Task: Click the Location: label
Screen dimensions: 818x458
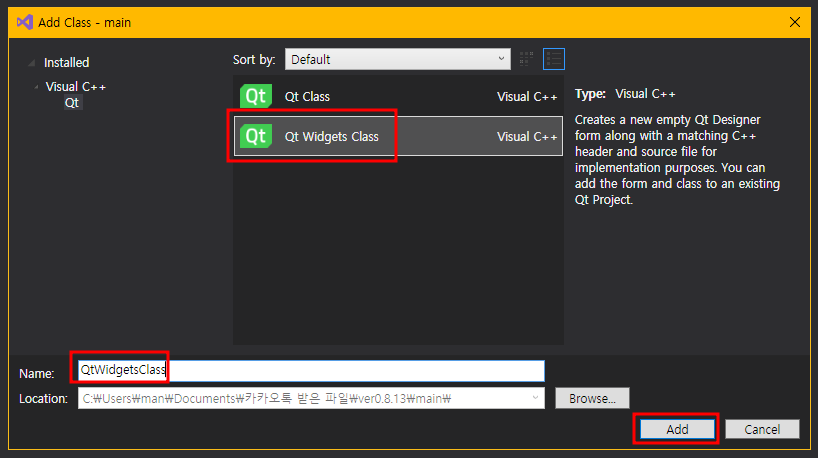Action: click(x=43, y=399)
